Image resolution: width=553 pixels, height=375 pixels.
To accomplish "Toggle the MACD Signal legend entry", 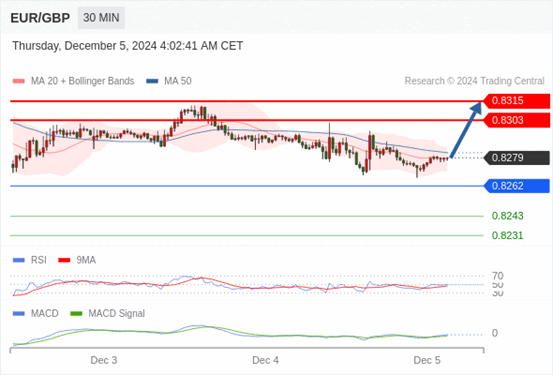I will coord(116,313).
